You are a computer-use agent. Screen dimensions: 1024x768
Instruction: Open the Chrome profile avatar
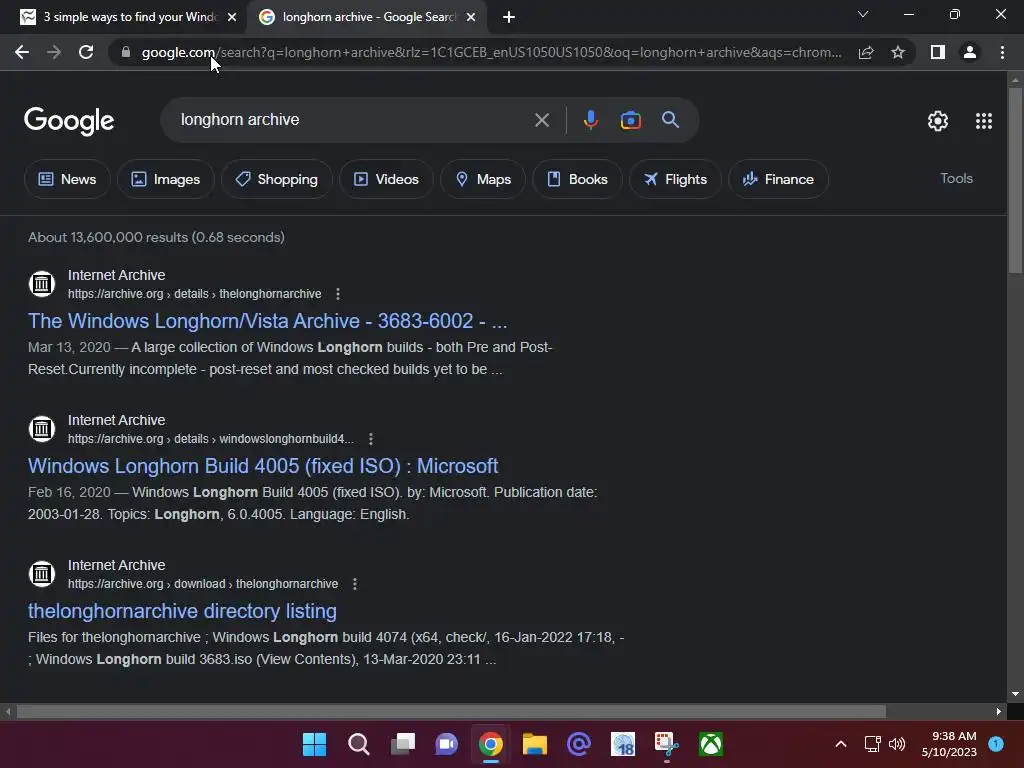point(970,52)
